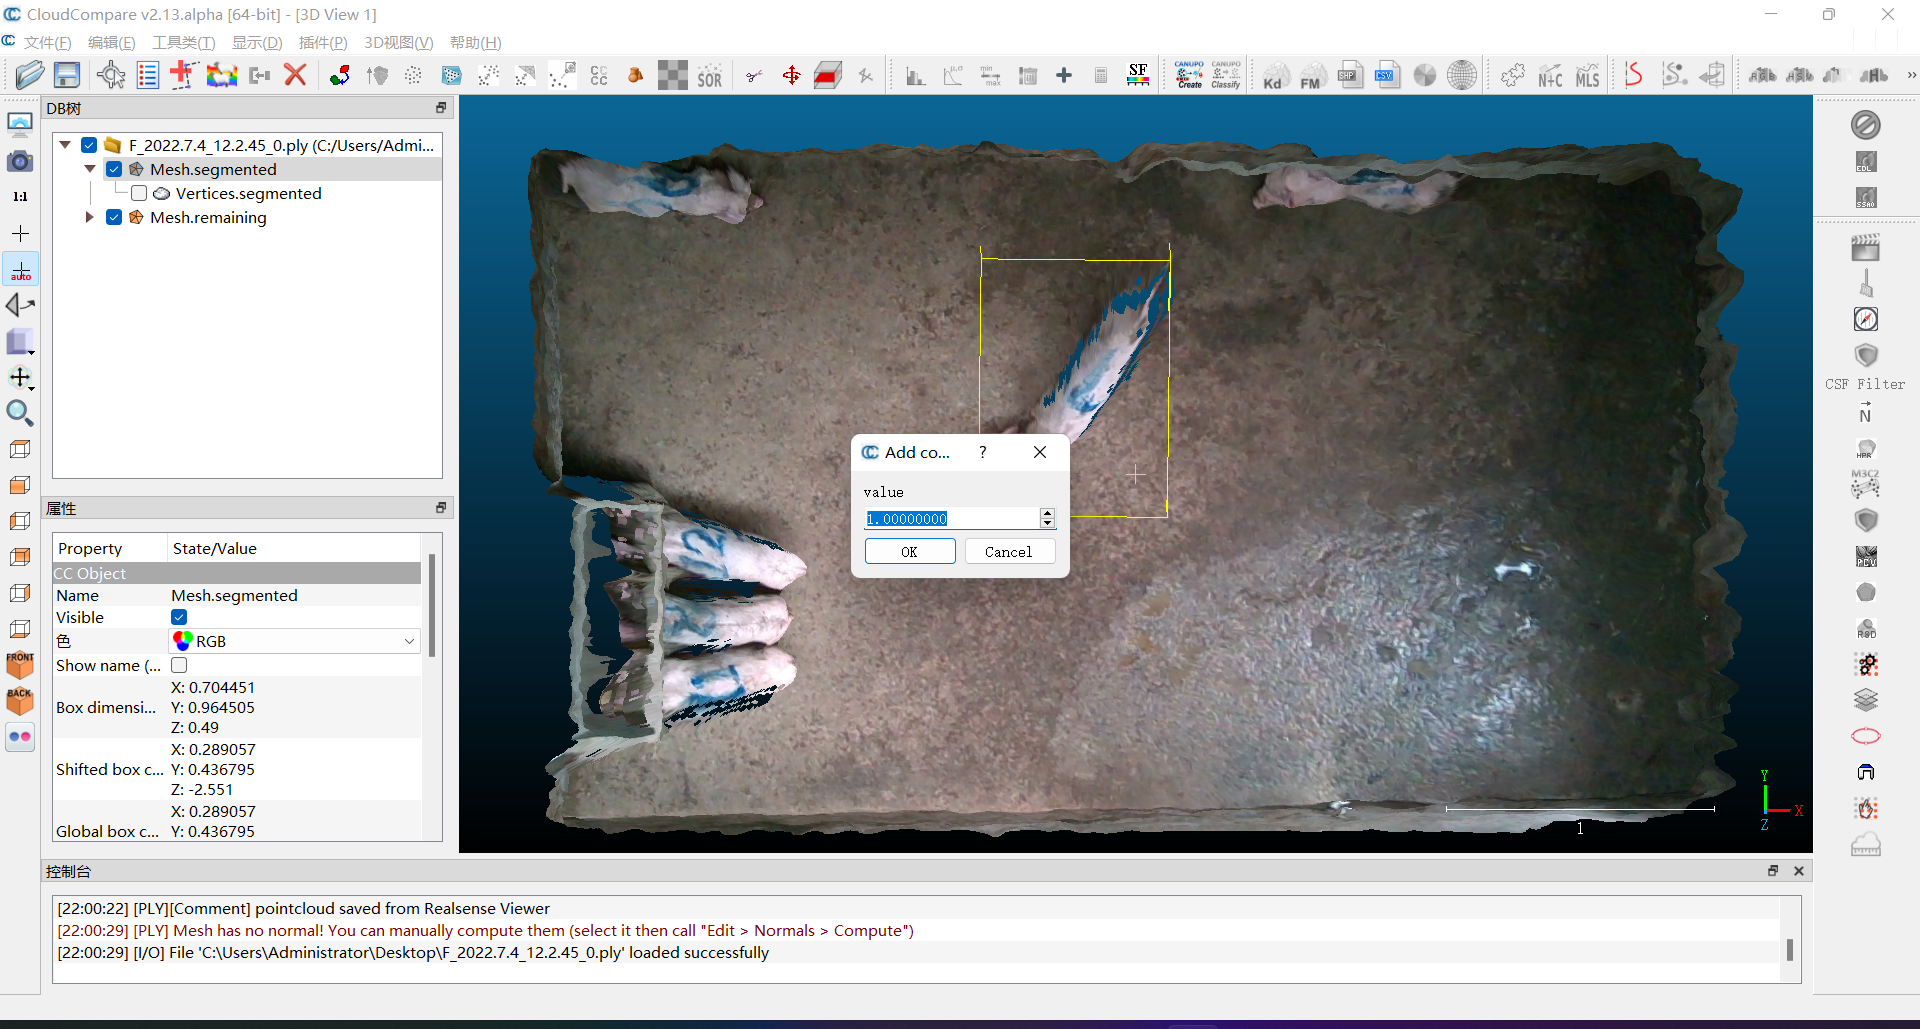Open the 插件(P) menu
This screenshot has height=1029, width=1920.
(323, 43)
